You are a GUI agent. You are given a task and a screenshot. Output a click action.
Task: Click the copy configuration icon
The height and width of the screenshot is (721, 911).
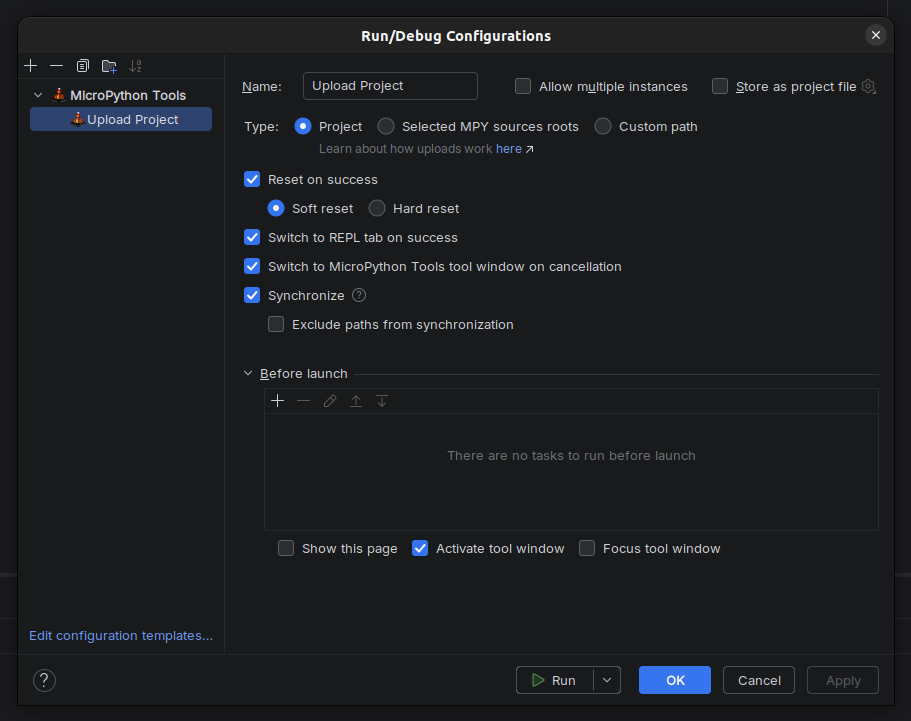click(83, 66)
